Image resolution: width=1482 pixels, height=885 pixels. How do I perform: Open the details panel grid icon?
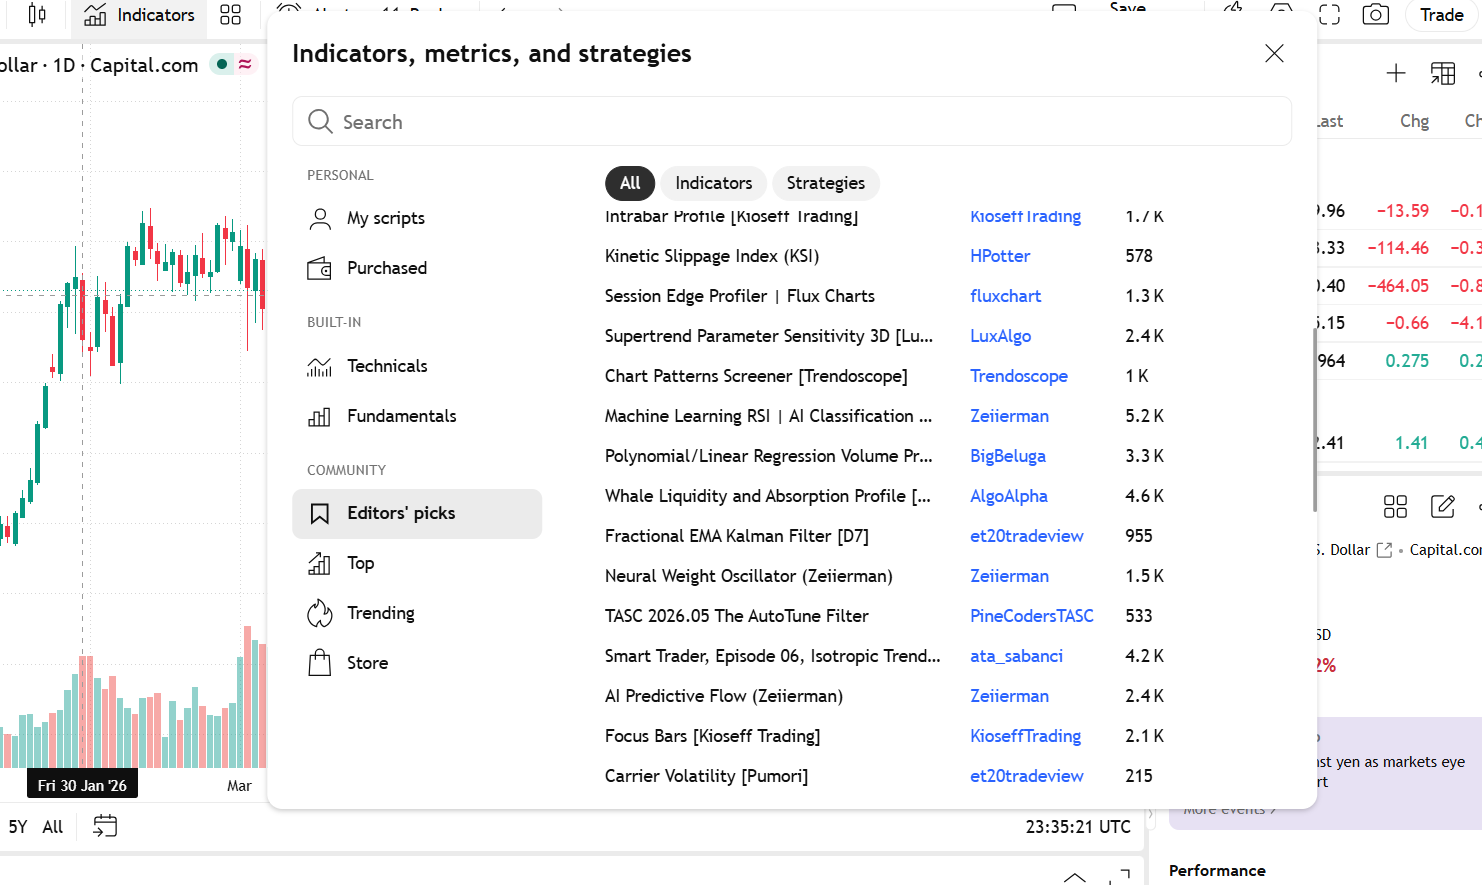[x=1395, y=507]
